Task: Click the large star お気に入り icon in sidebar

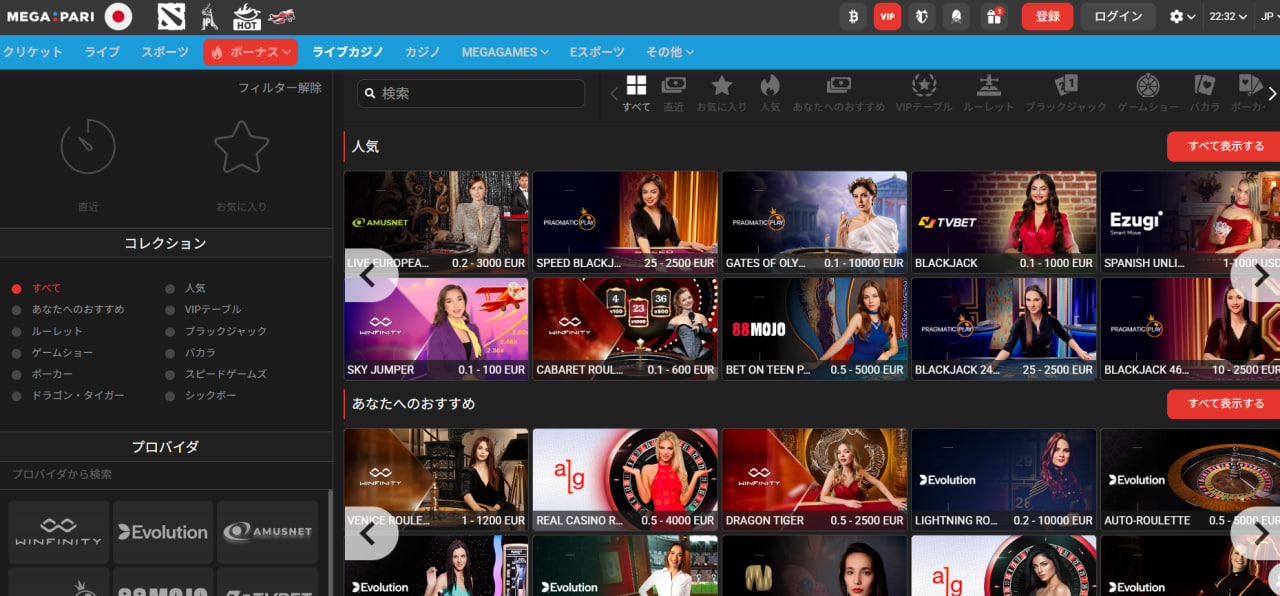Action: click(242, 147)
